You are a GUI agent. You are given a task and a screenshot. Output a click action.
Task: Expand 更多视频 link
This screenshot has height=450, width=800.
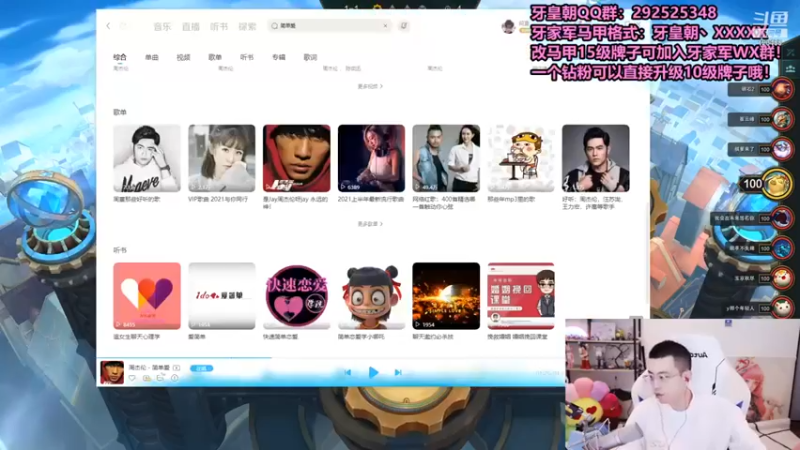370,86
